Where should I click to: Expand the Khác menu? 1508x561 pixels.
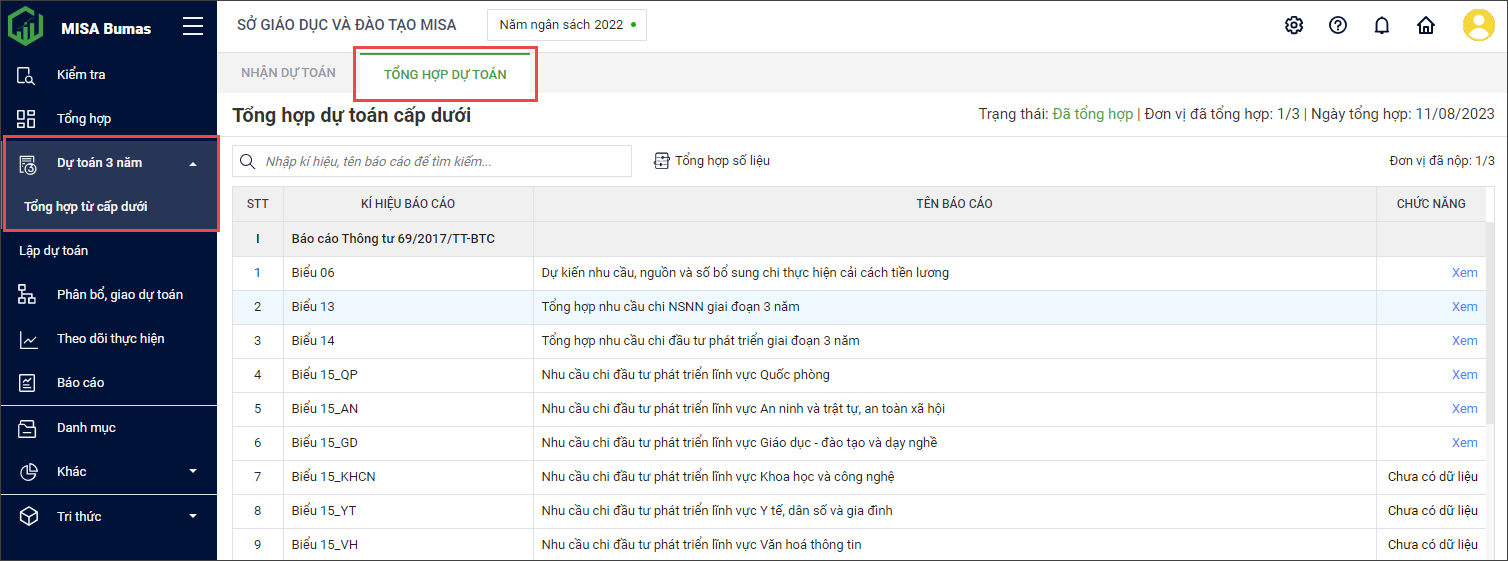193,472
